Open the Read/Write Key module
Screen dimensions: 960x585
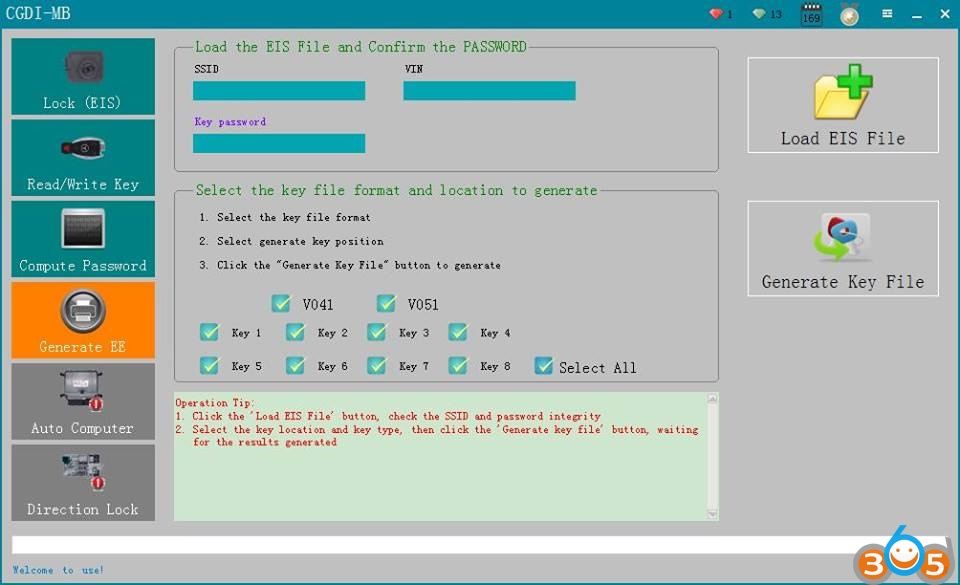[x=83, y=158]
